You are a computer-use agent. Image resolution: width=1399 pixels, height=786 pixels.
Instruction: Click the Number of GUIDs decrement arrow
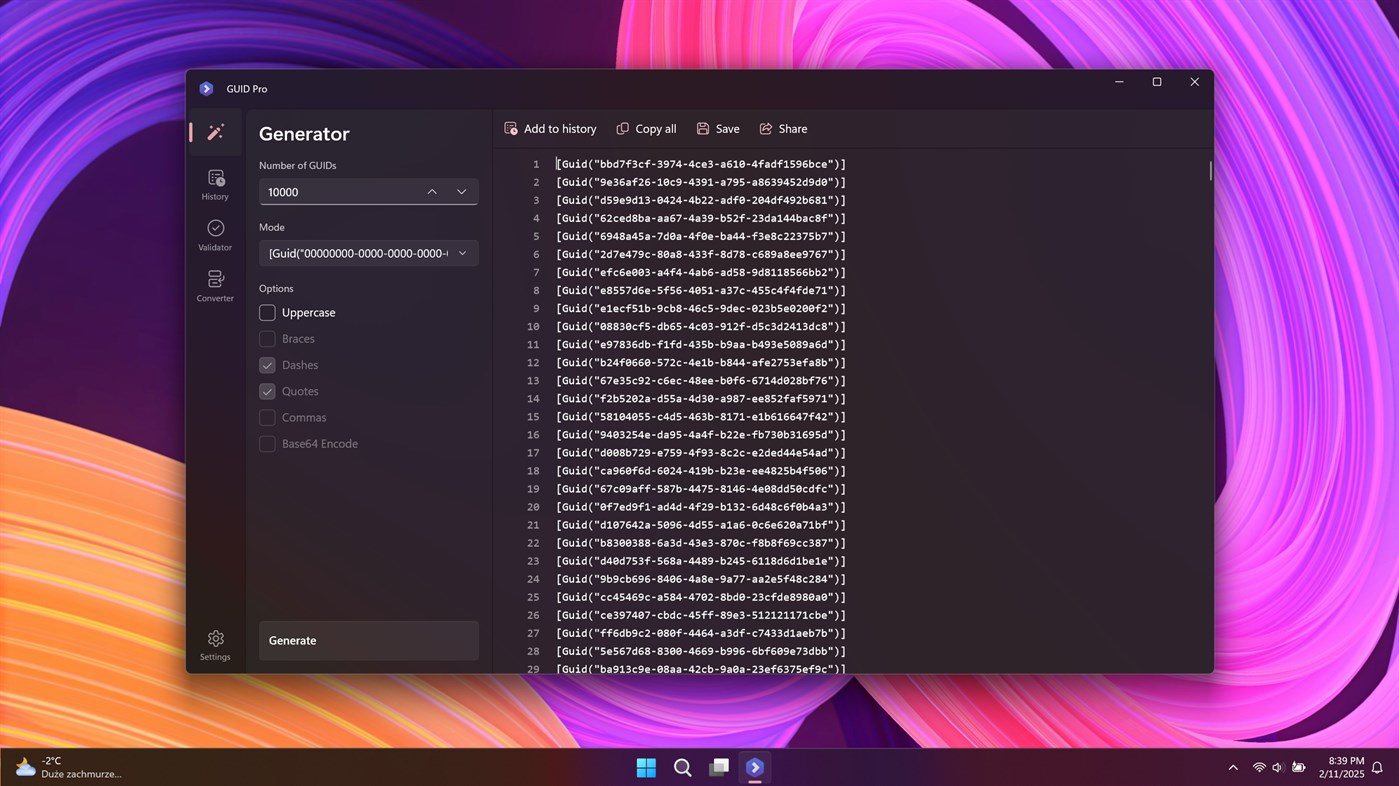point(461,191)
